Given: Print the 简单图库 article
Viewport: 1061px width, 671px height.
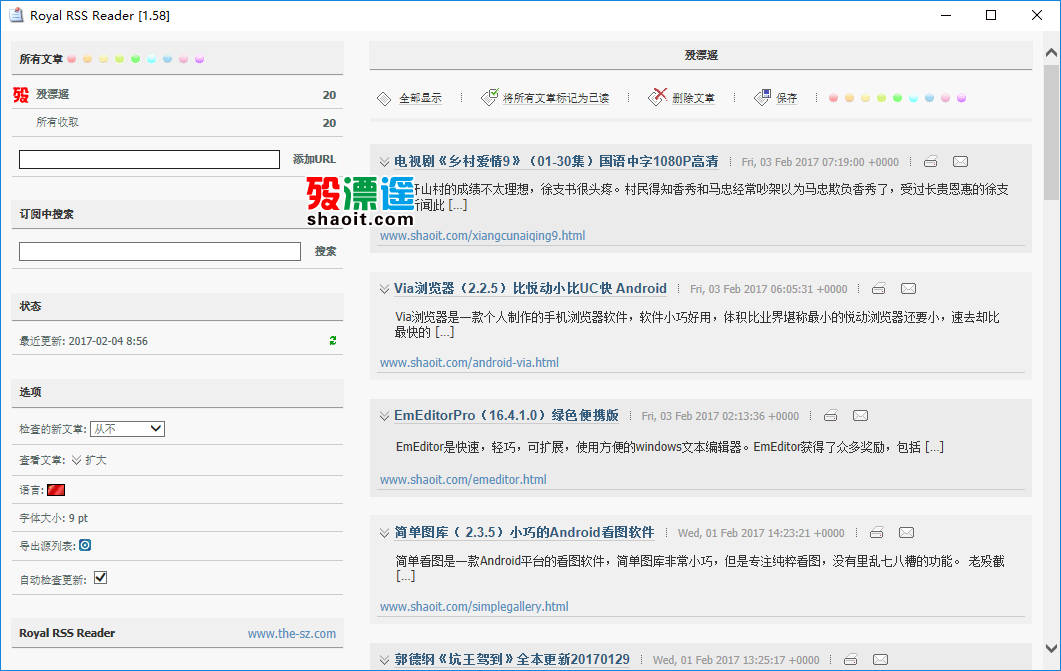Looking at the screenshot, I should pos(876,533).
